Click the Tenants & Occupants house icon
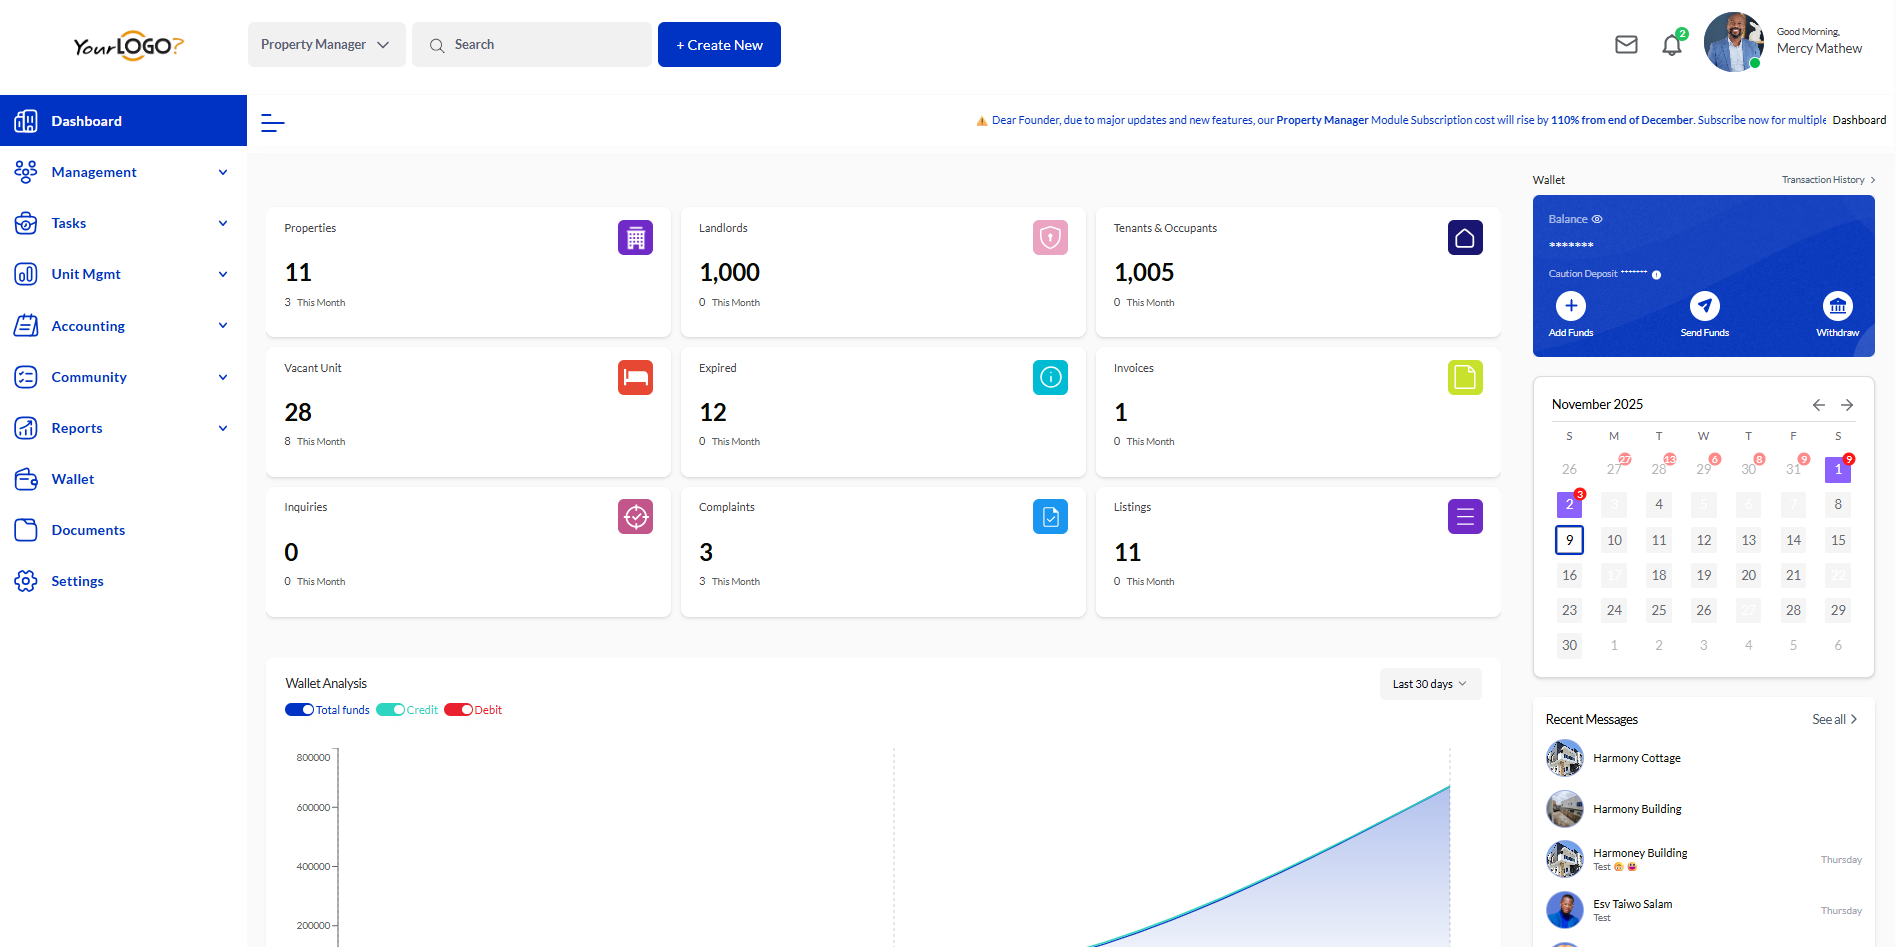This screenshot has width=1896, height=947. (x=1465, y=238)
